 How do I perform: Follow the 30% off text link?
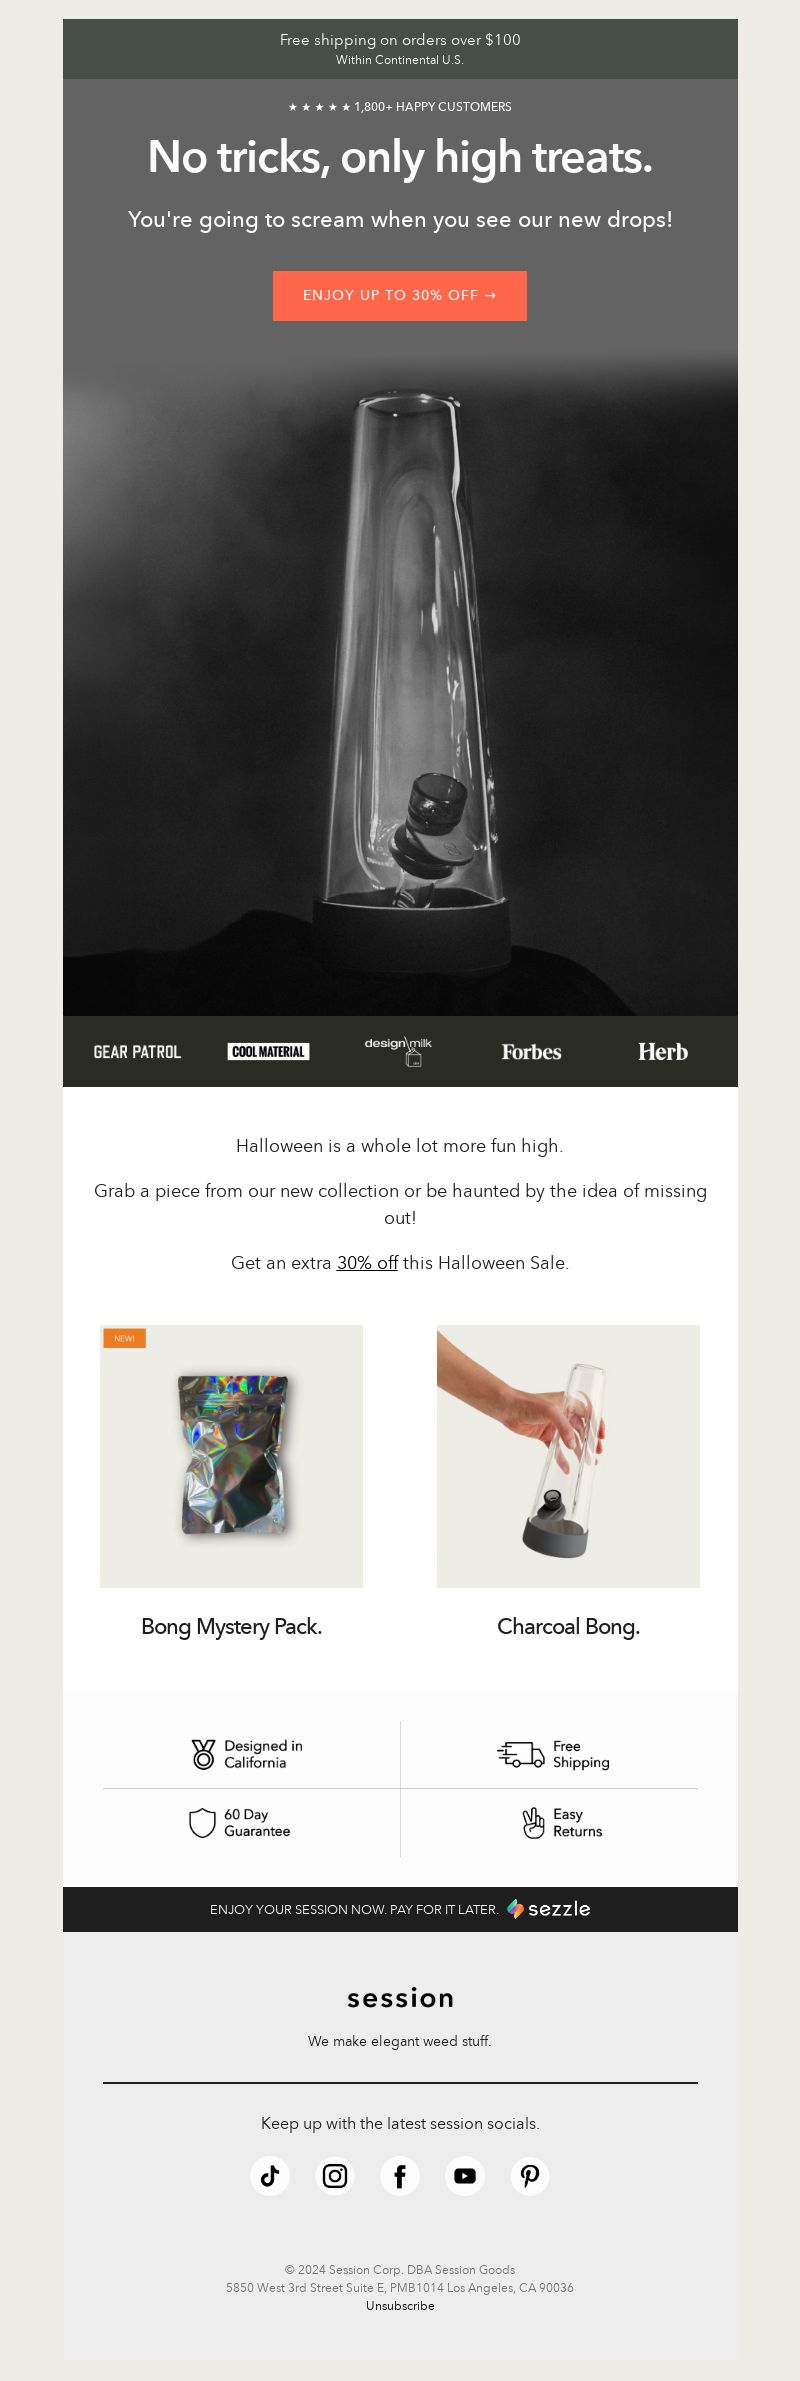tap(367, 1262)
